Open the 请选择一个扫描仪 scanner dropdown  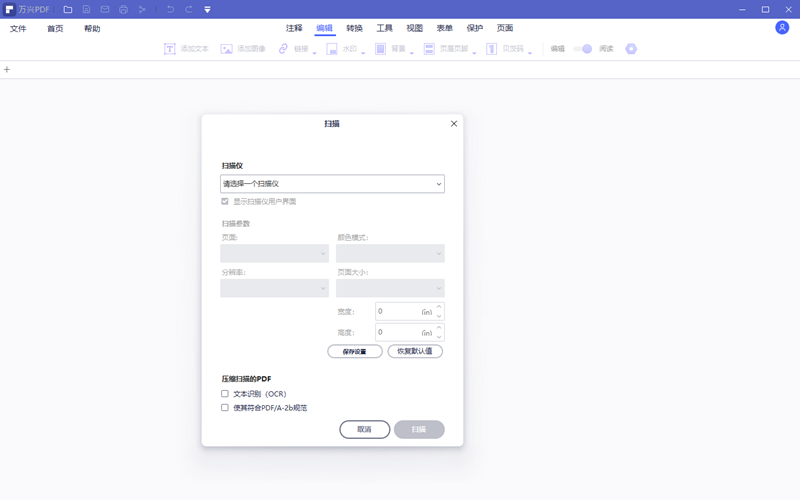(x=332, y=184)
